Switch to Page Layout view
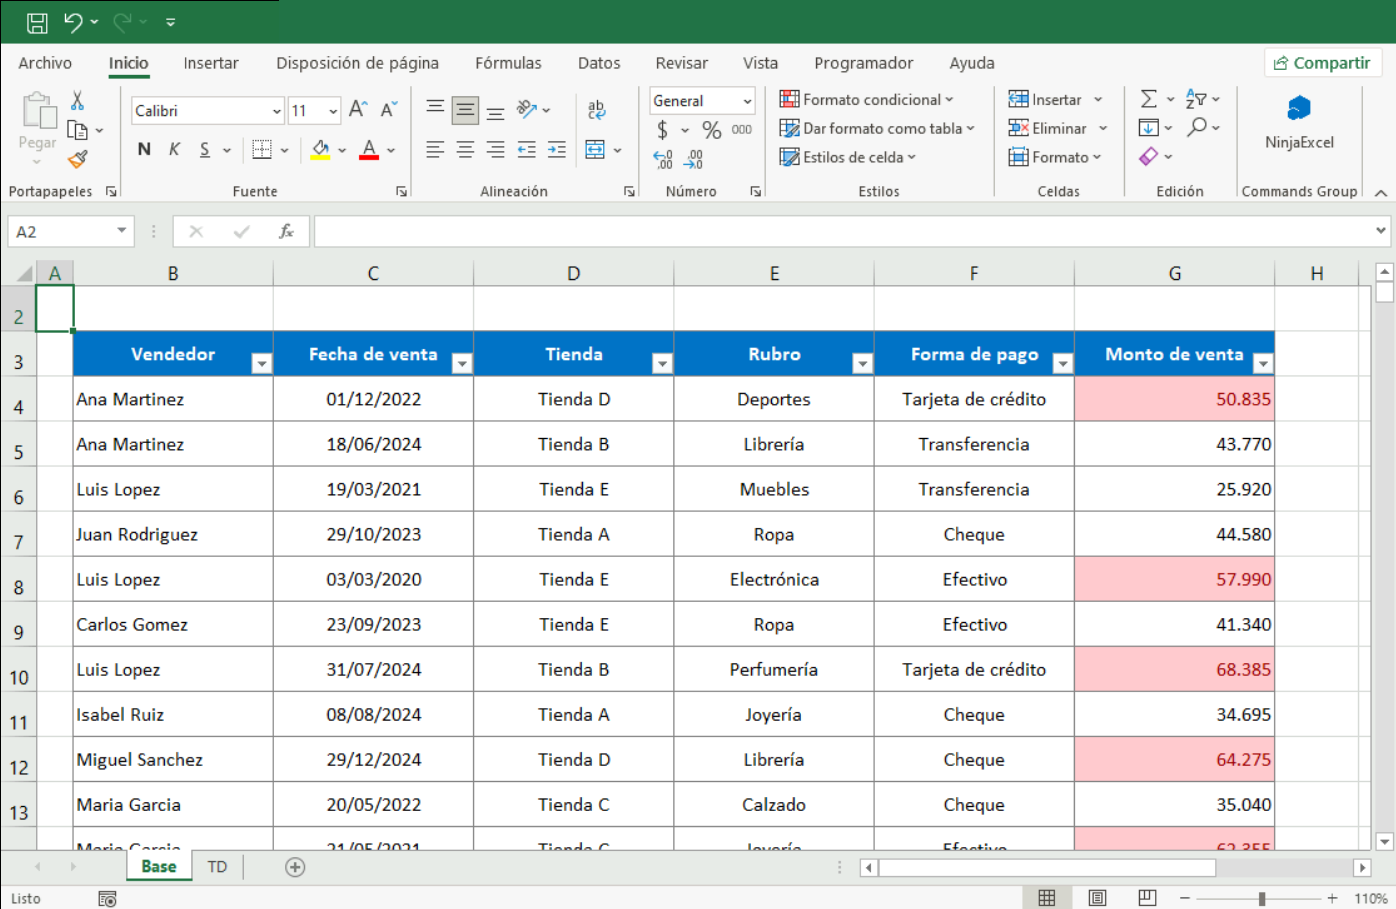 tap(1097, 897)
